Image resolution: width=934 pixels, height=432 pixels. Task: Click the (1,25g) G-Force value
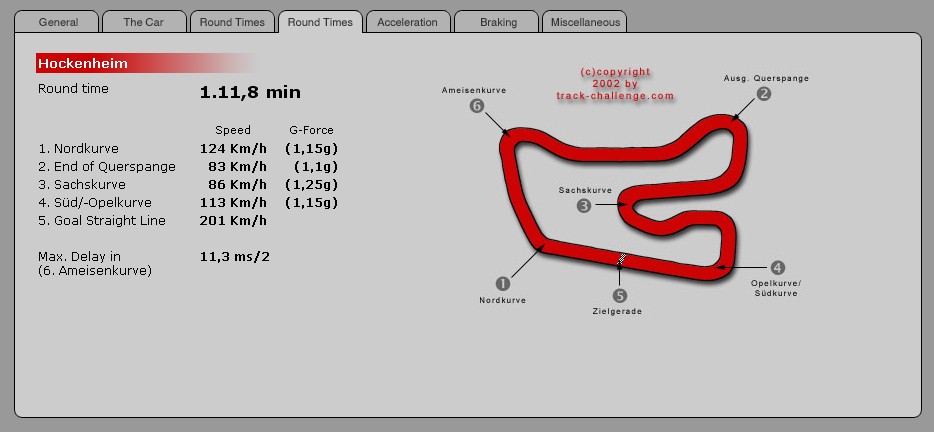click(312, 184)
